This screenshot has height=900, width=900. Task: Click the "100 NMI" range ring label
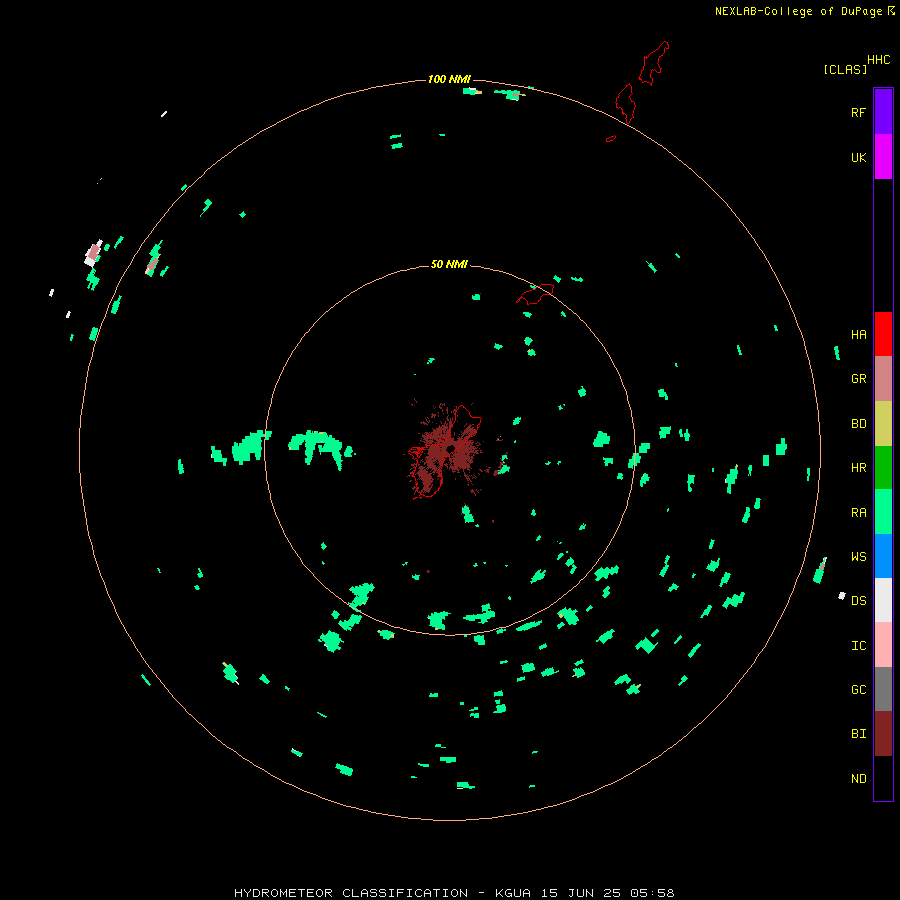pos(449,79)
